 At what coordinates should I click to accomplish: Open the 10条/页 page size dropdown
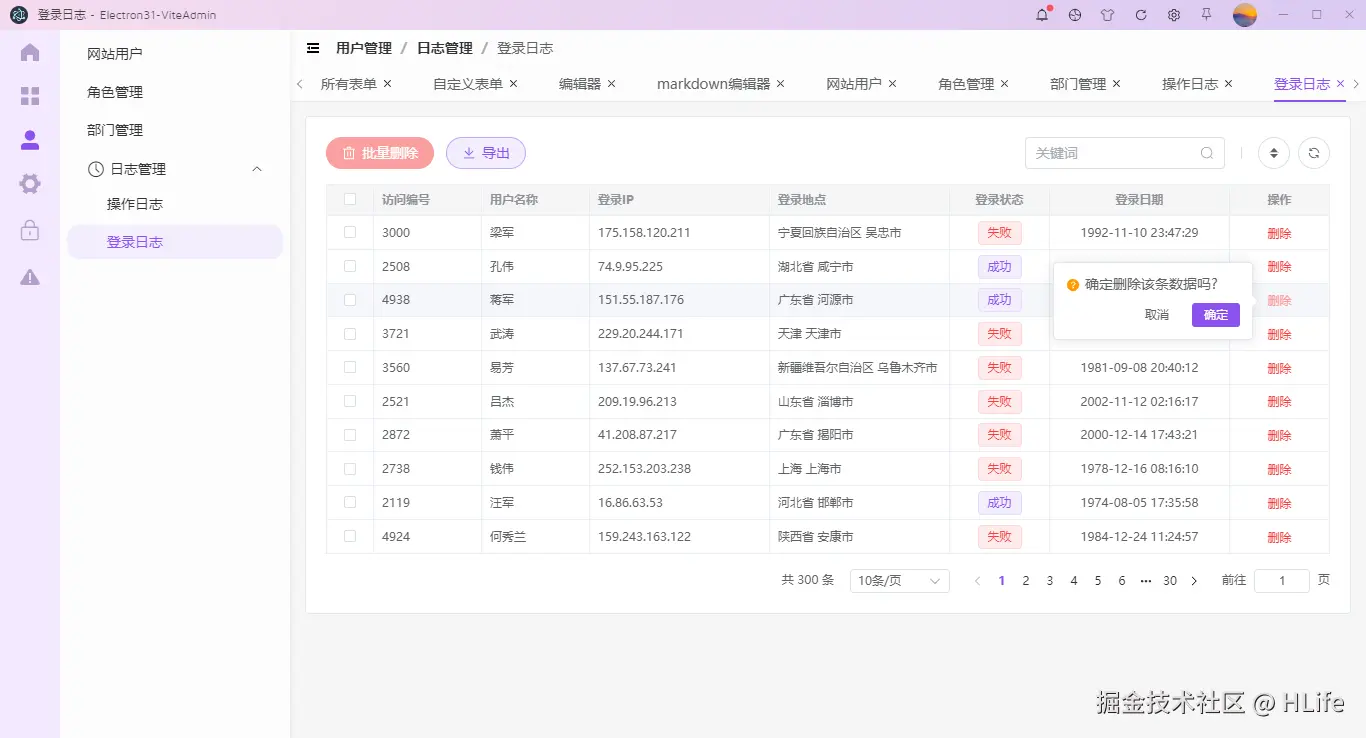(x=899, y=581)
